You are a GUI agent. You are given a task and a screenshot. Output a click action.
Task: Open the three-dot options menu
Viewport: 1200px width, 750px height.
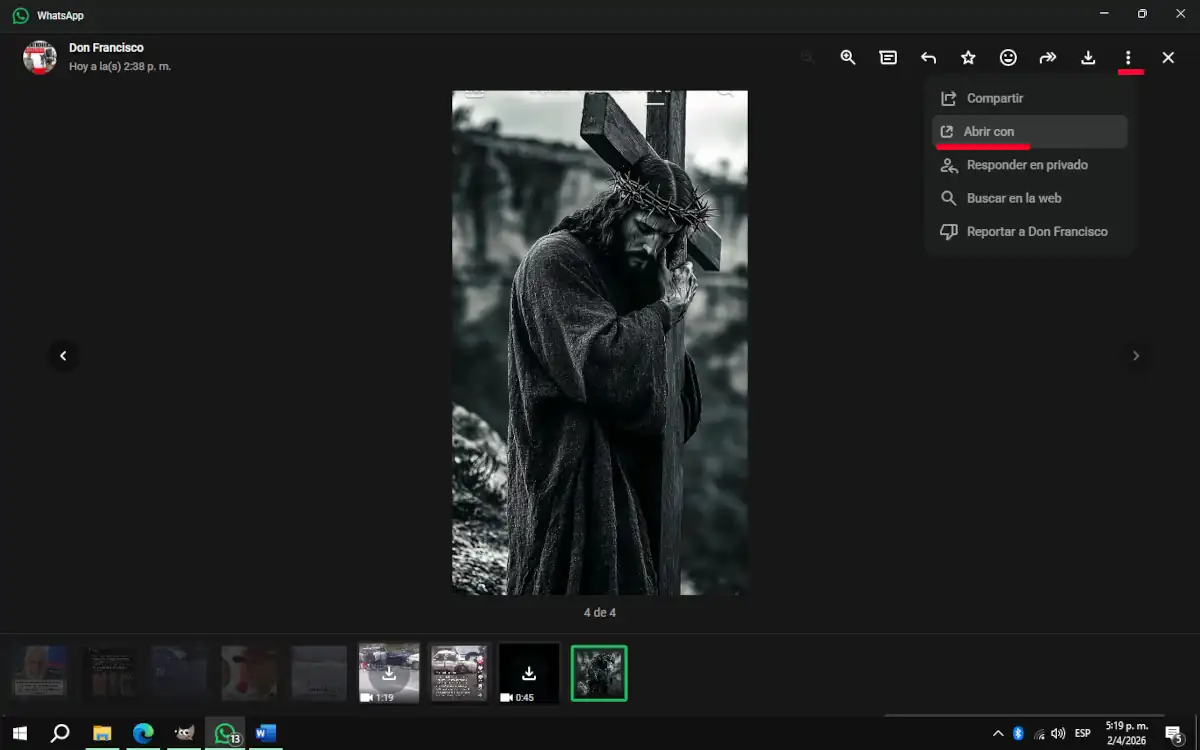[x=1128, y=57]
